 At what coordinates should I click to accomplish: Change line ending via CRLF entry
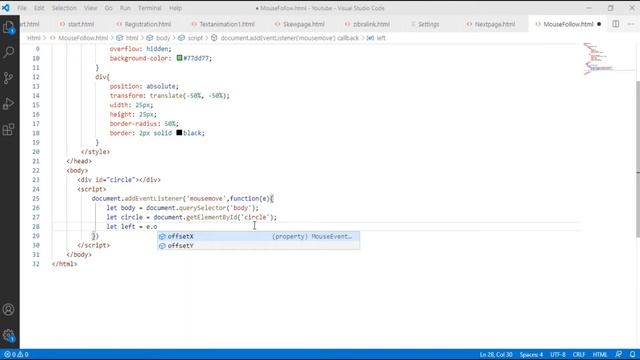[x=579, y=354]
